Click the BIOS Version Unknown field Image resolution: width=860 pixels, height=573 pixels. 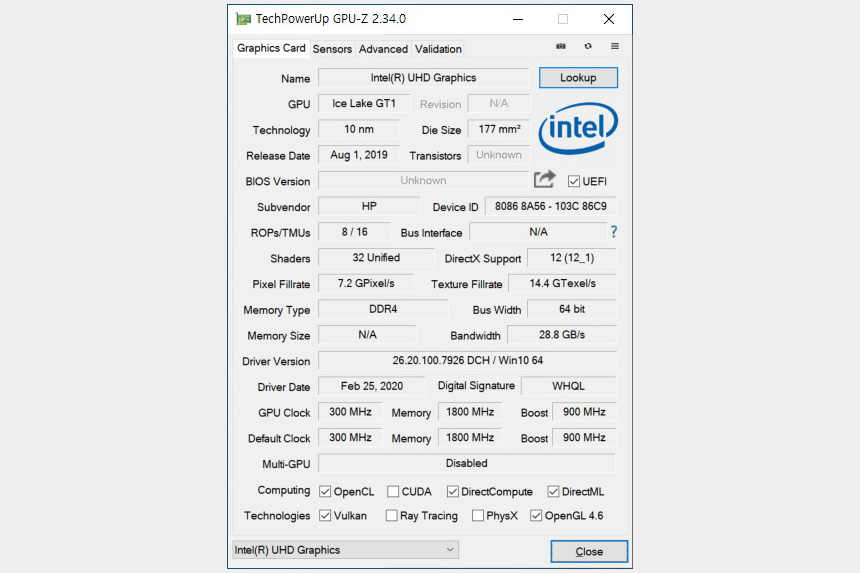pos(423,181)
